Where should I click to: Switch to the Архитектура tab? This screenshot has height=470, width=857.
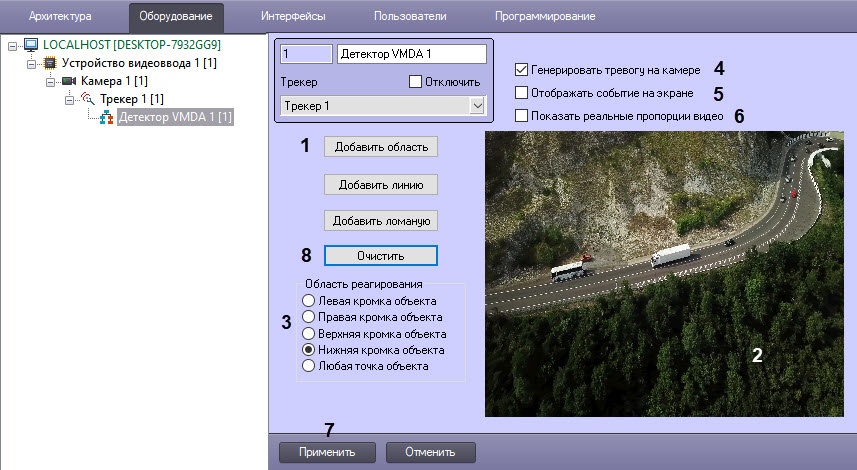point(60,17)
